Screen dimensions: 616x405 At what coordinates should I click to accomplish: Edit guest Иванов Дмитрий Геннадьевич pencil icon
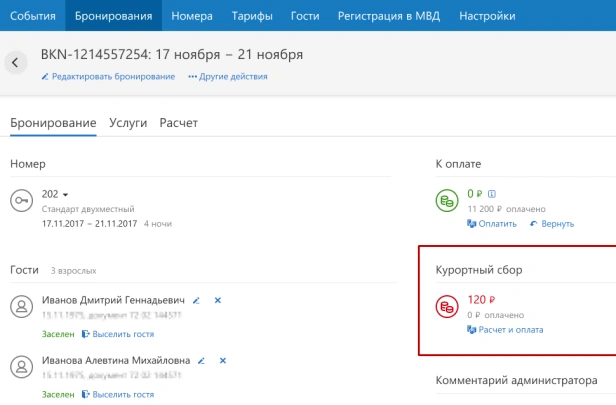click(197, 300)
